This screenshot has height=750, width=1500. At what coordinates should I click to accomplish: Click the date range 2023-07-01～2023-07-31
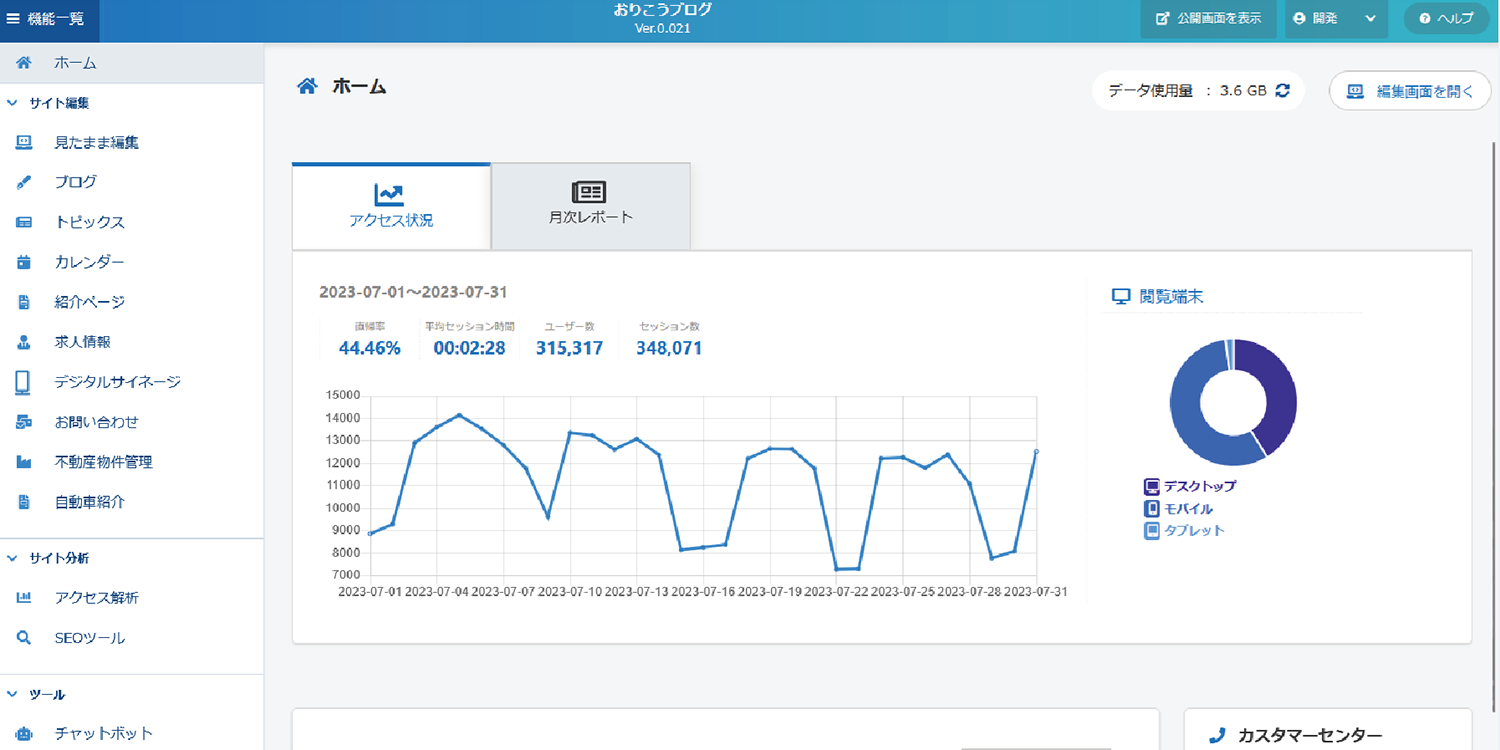[x=413, y=292]
